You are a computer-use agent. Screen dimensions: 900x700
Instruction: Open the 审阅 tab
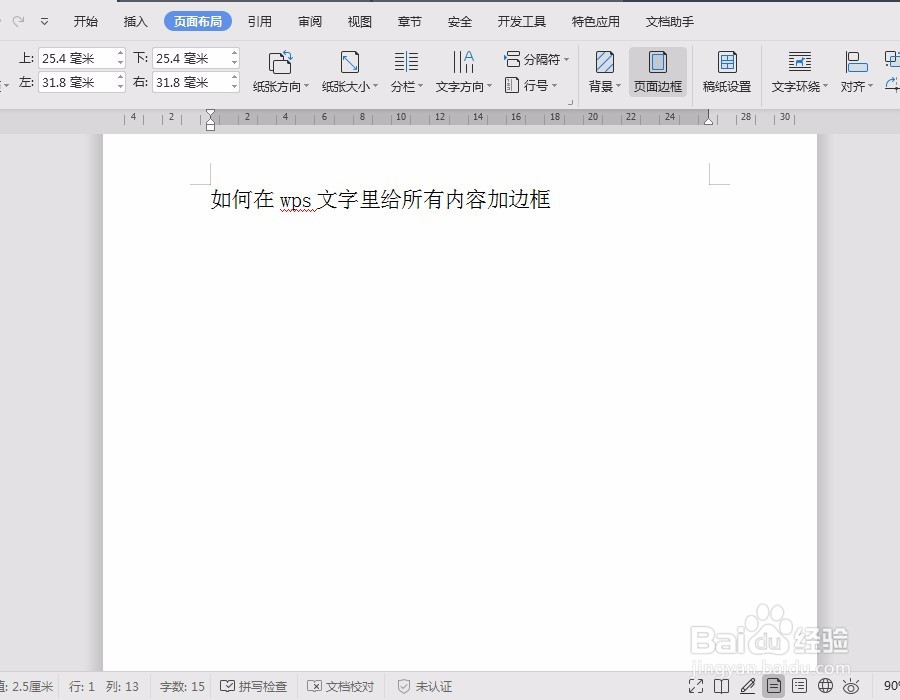click(310, 22)
